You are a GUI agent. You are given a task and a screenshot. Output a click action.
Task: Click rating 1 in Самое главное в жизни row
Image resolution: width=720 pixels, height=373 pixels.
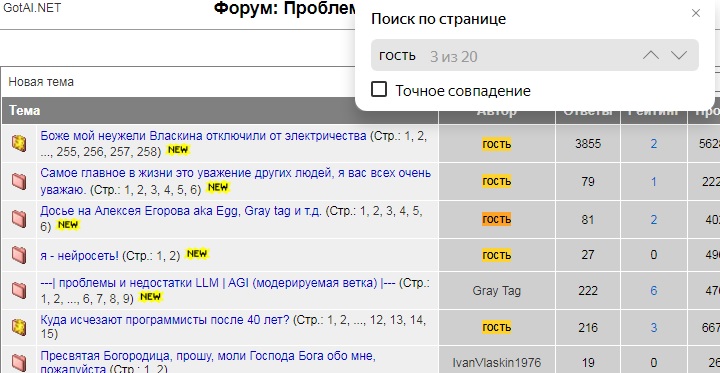(653, 181)
